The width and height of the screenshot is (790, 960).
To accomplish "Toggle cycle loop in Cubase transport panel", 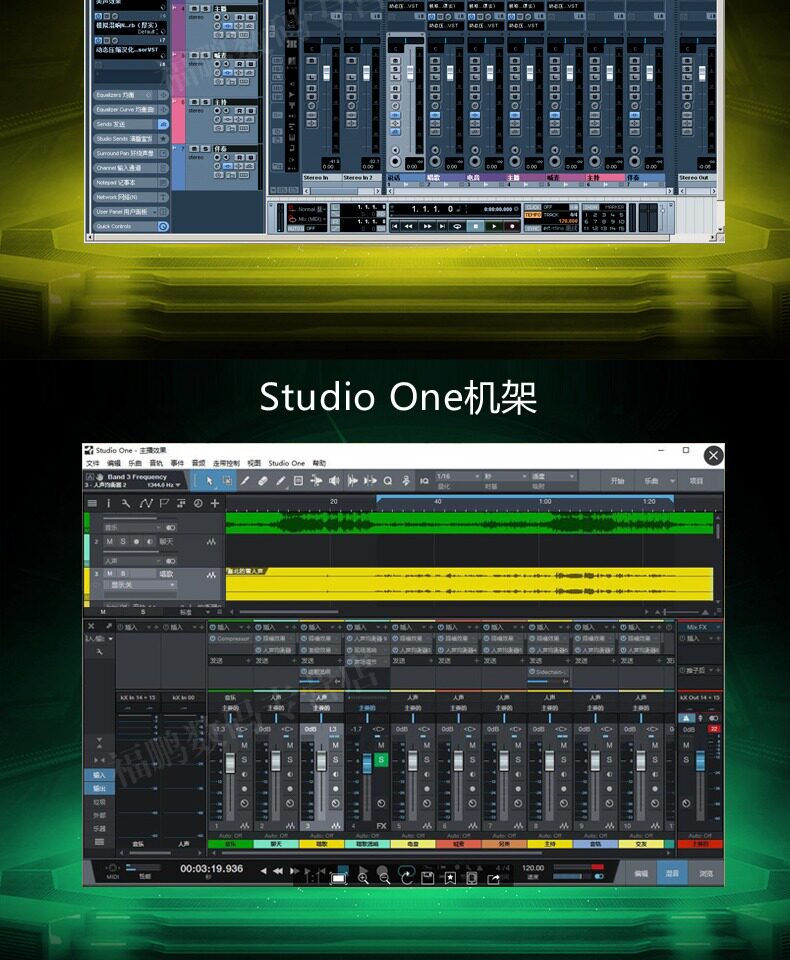I will [x=457, y=226].
